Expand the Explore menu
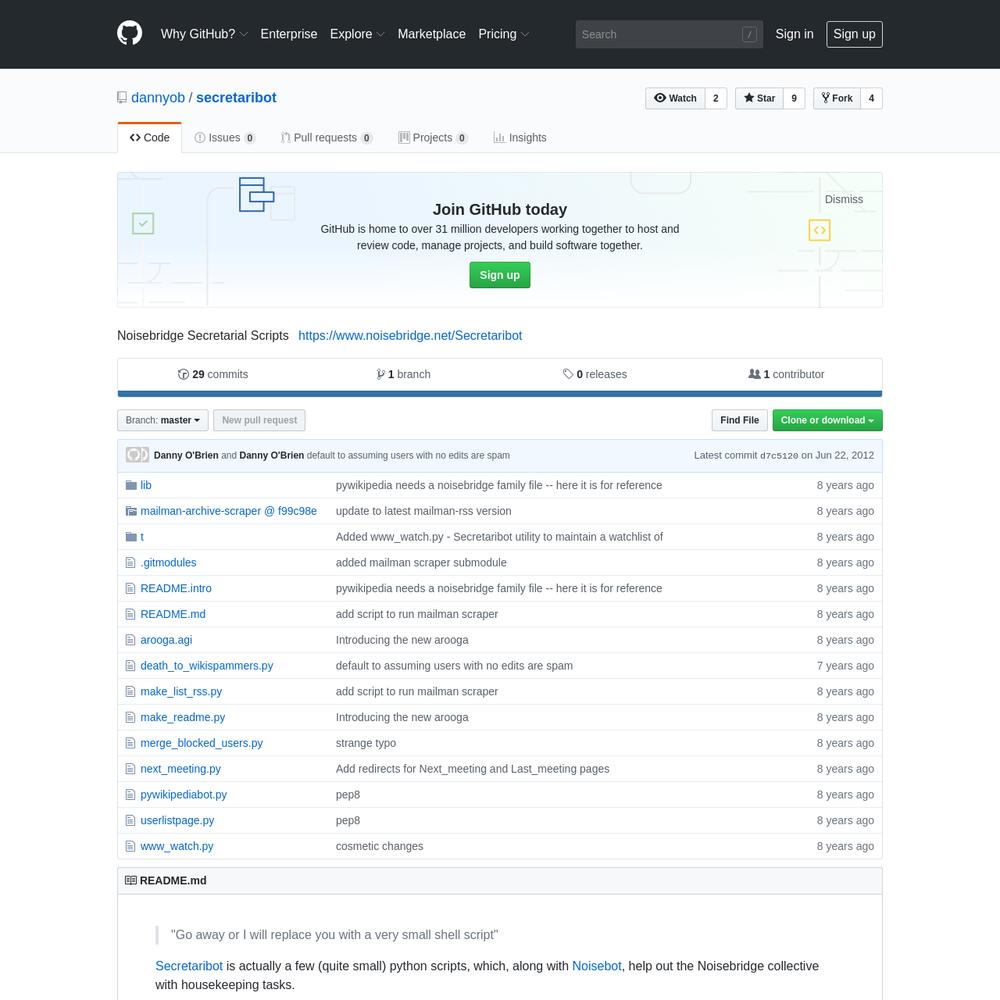The width and height of the screenshot is (1000, 1000). (357, 34)
